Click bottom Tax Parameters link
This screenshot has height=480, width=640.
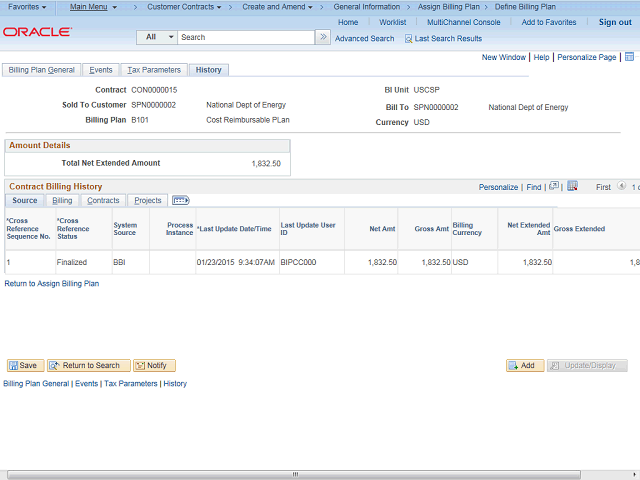pos(131,384)
